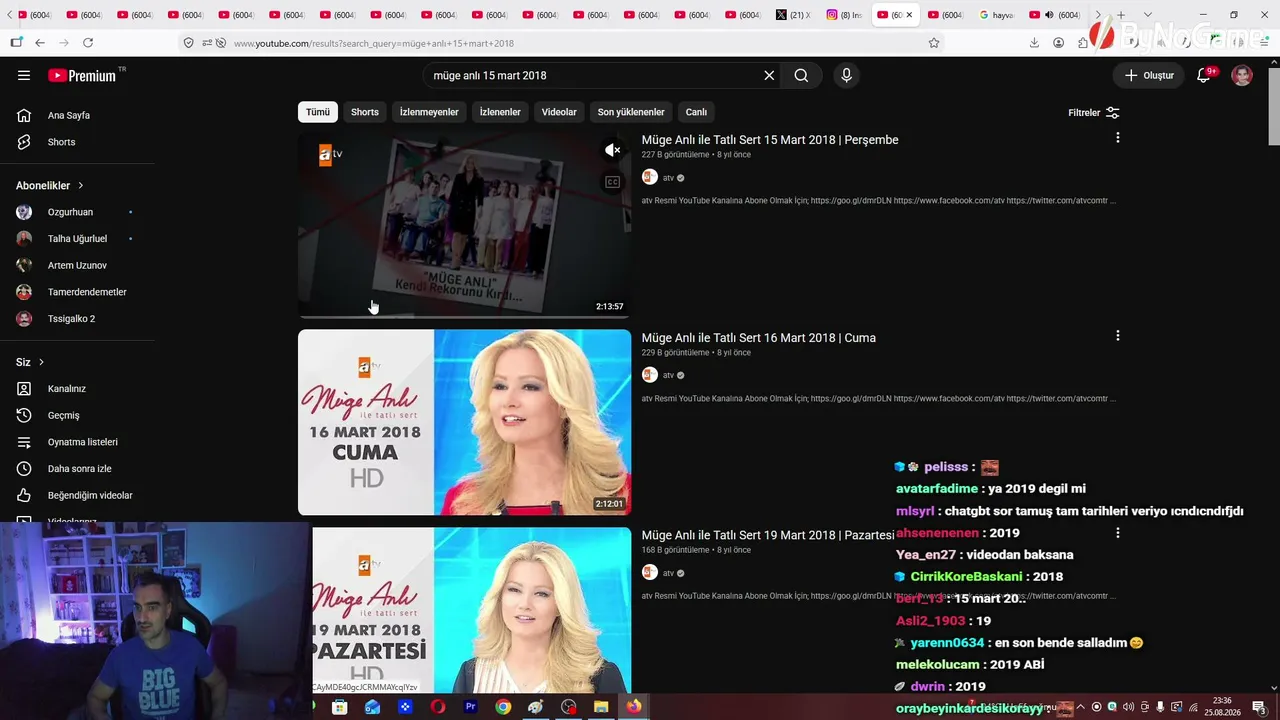Run the search with the magnifier button
1280x720 pixels.
coord(801,75)
